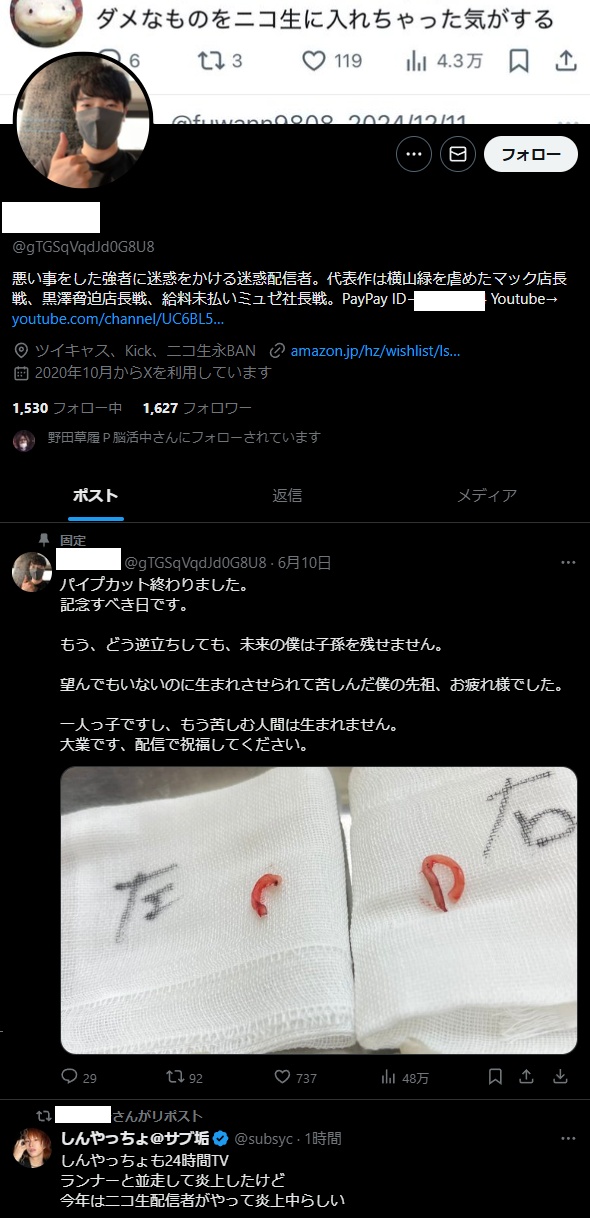Screen dimensions: 590x1218
Task: Bookmark the pinned post
Action: (x=495, y=1077)
